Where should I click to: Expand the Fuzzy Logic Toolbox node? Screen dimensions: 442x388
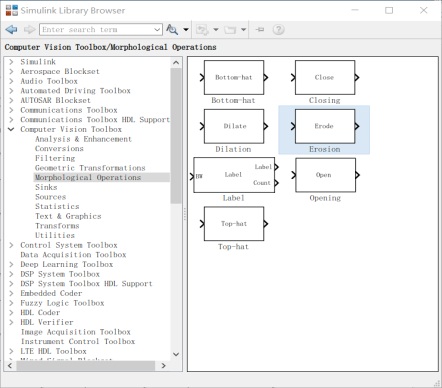[11, 303]
